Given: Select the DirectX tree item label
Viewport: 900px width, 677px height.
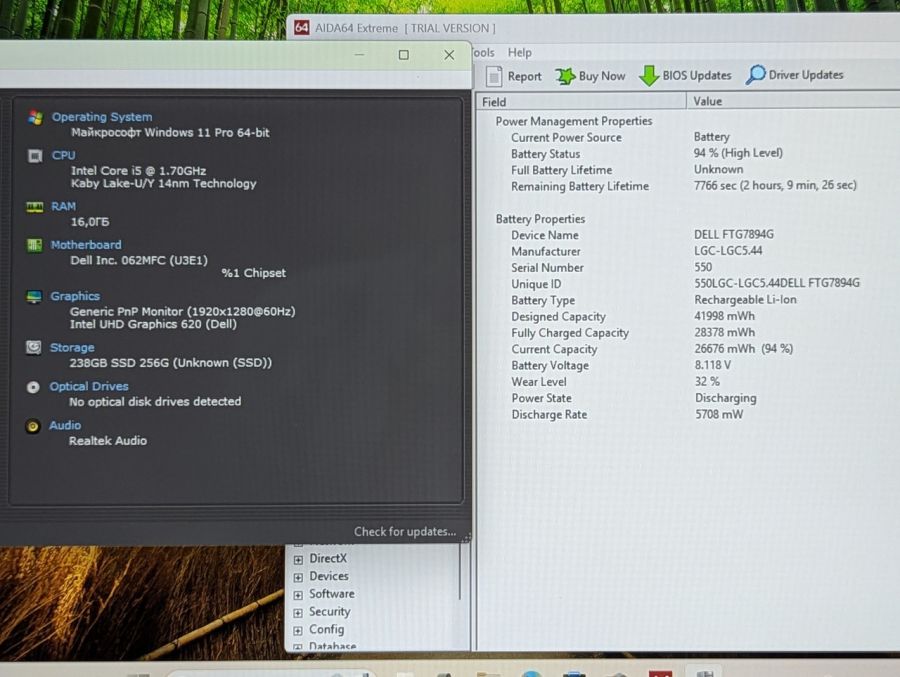Looking at the screenshot, I should coord(328,558).
